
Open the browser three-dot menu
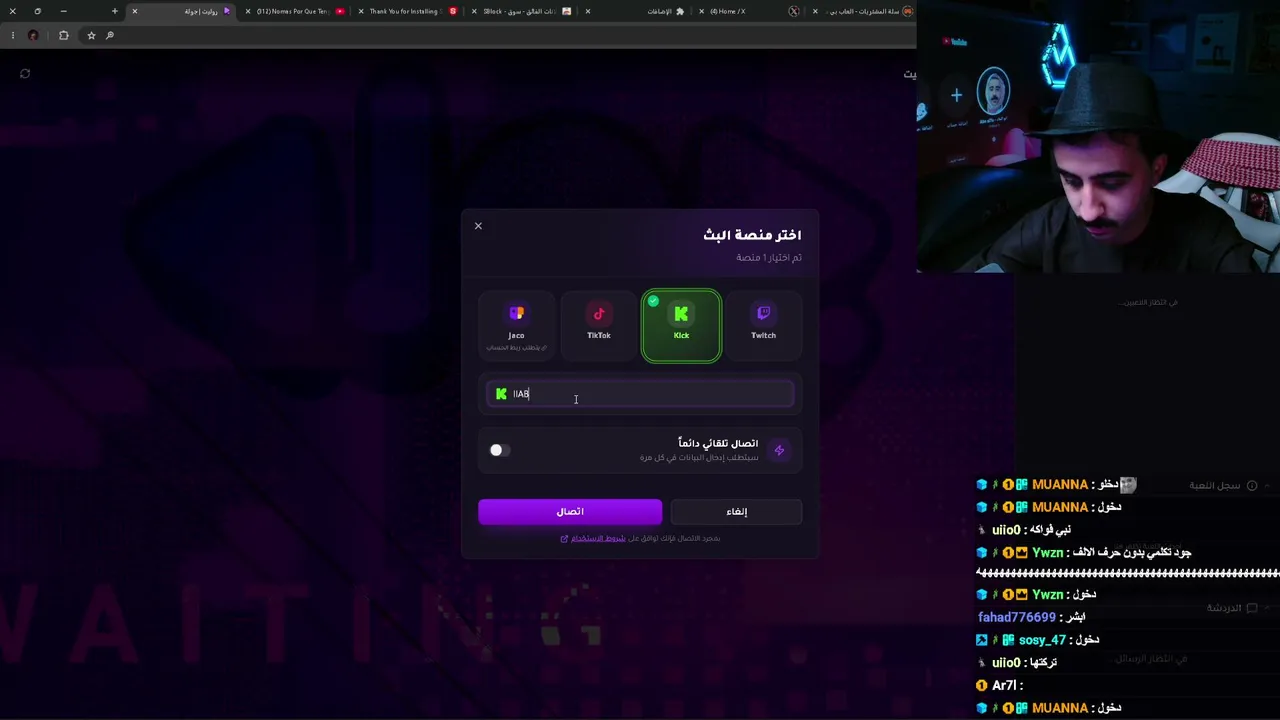(x=12, y=35)
